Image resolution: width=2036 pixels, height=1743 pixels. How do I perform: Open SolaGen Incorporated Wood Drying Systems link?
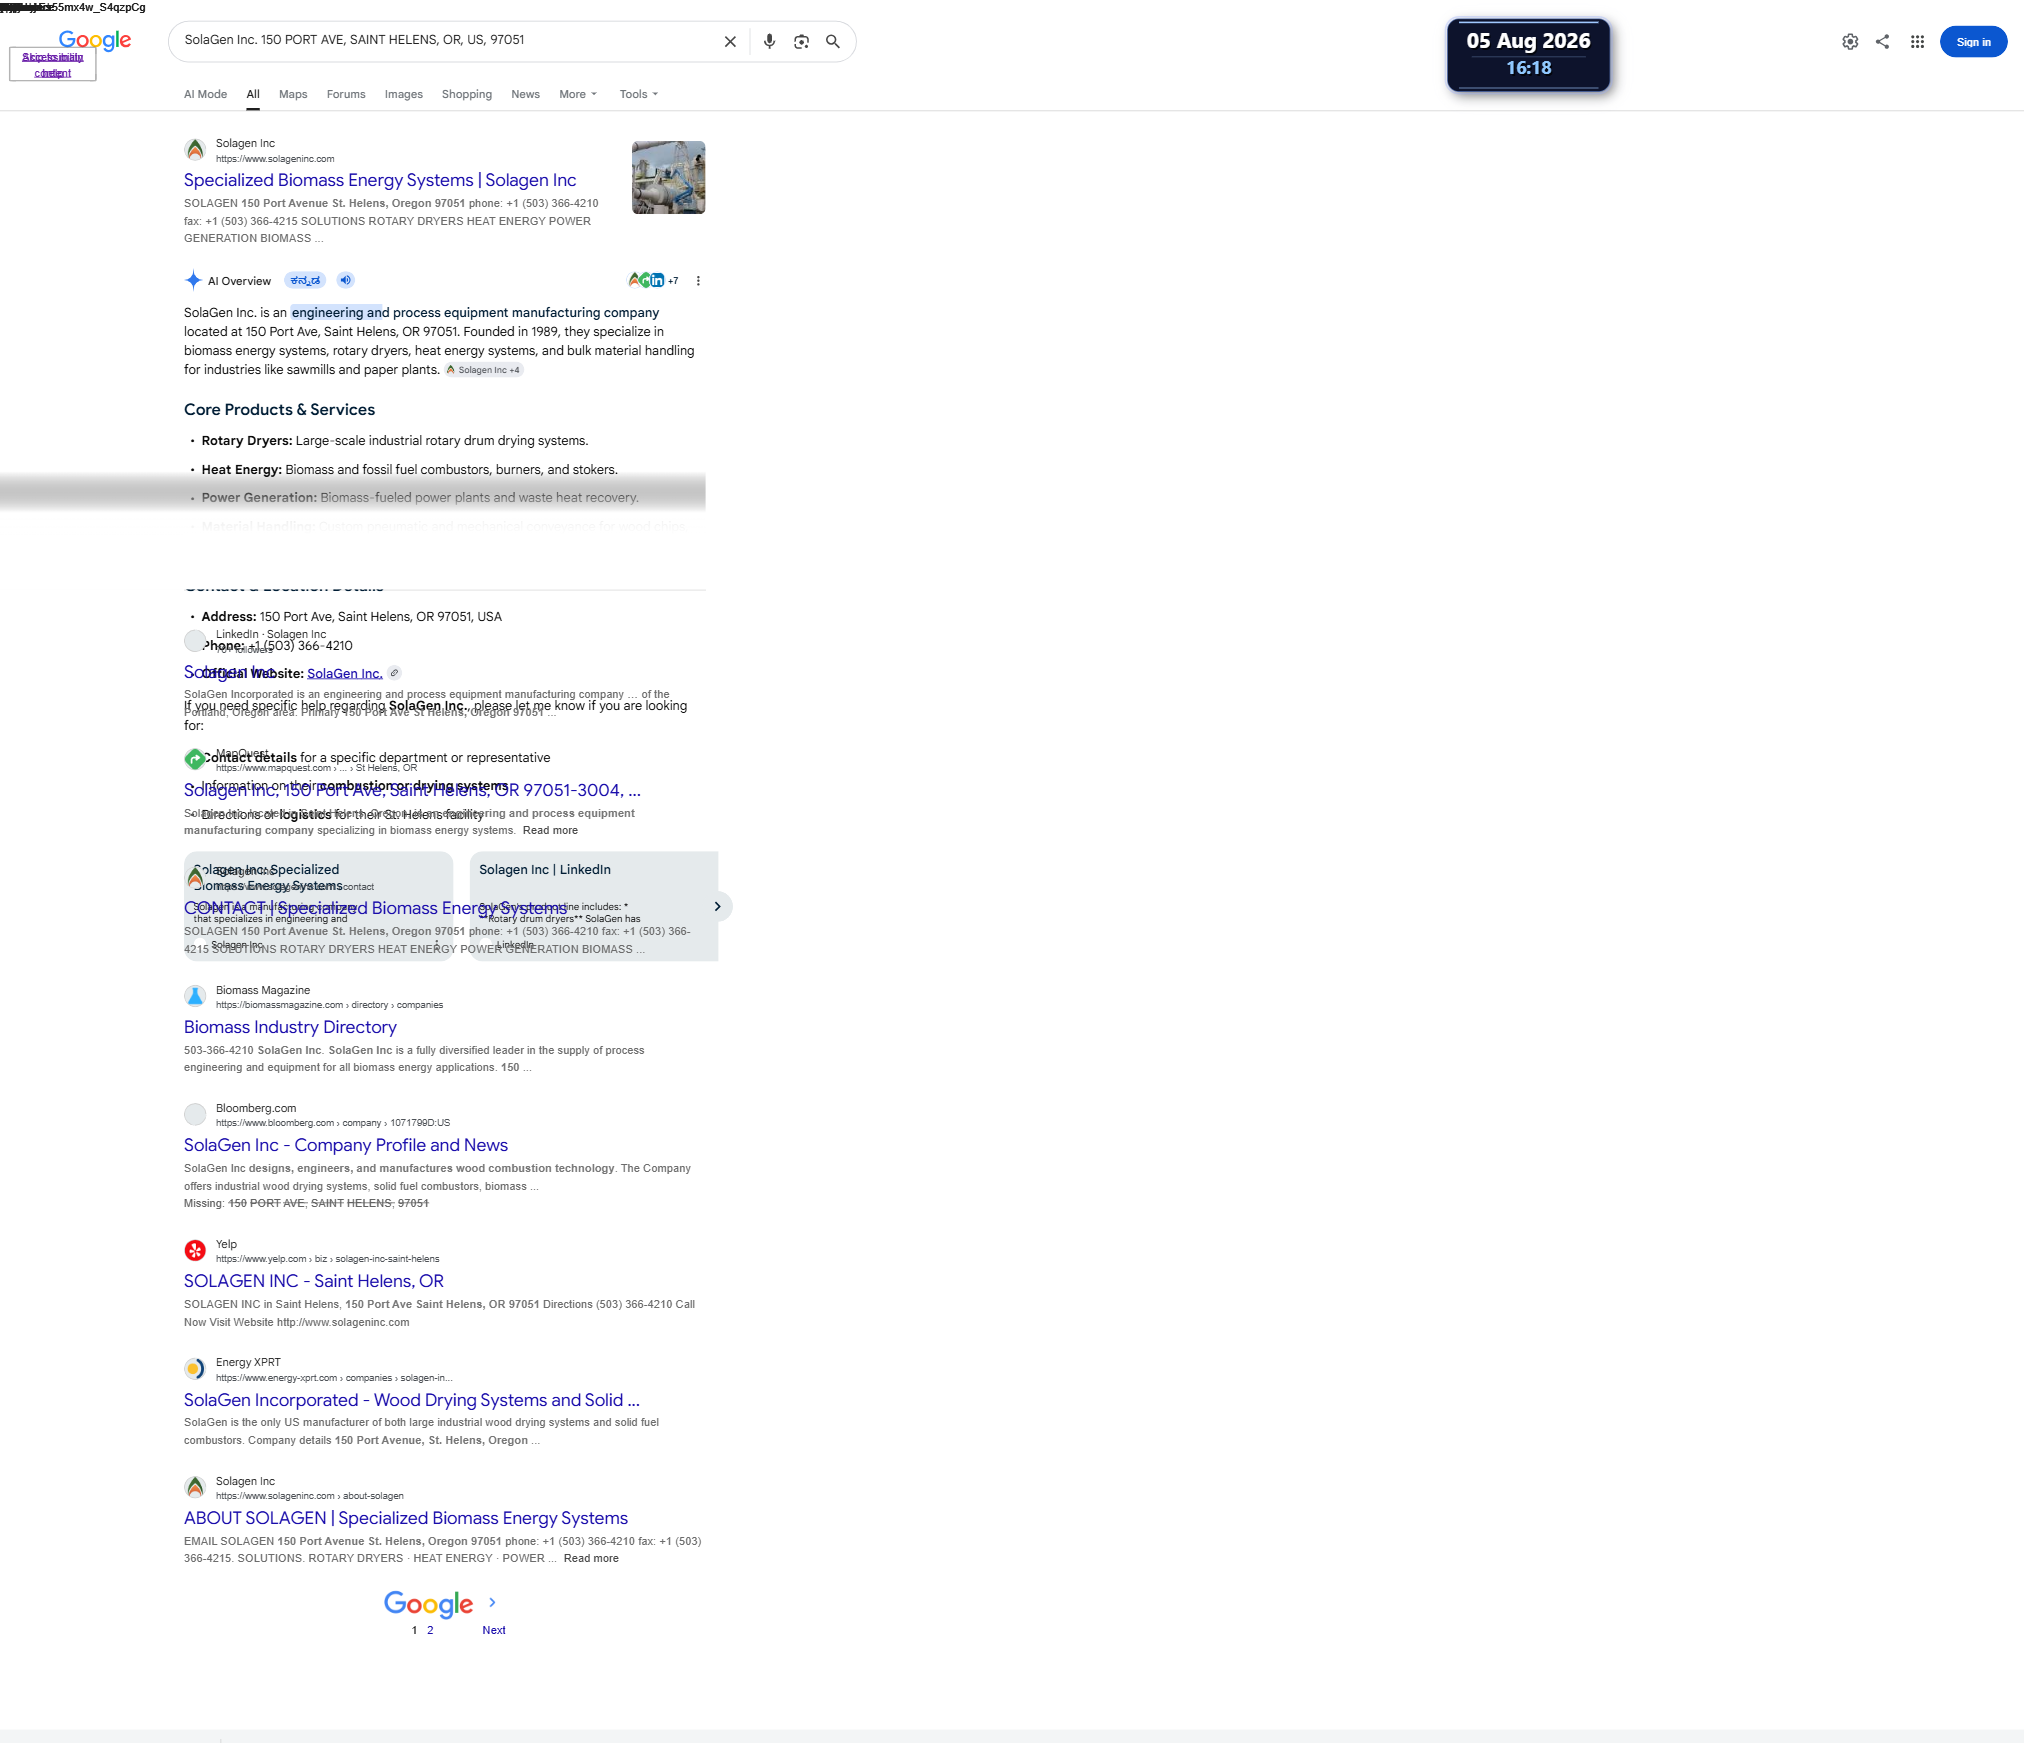tap(412, 1400)
